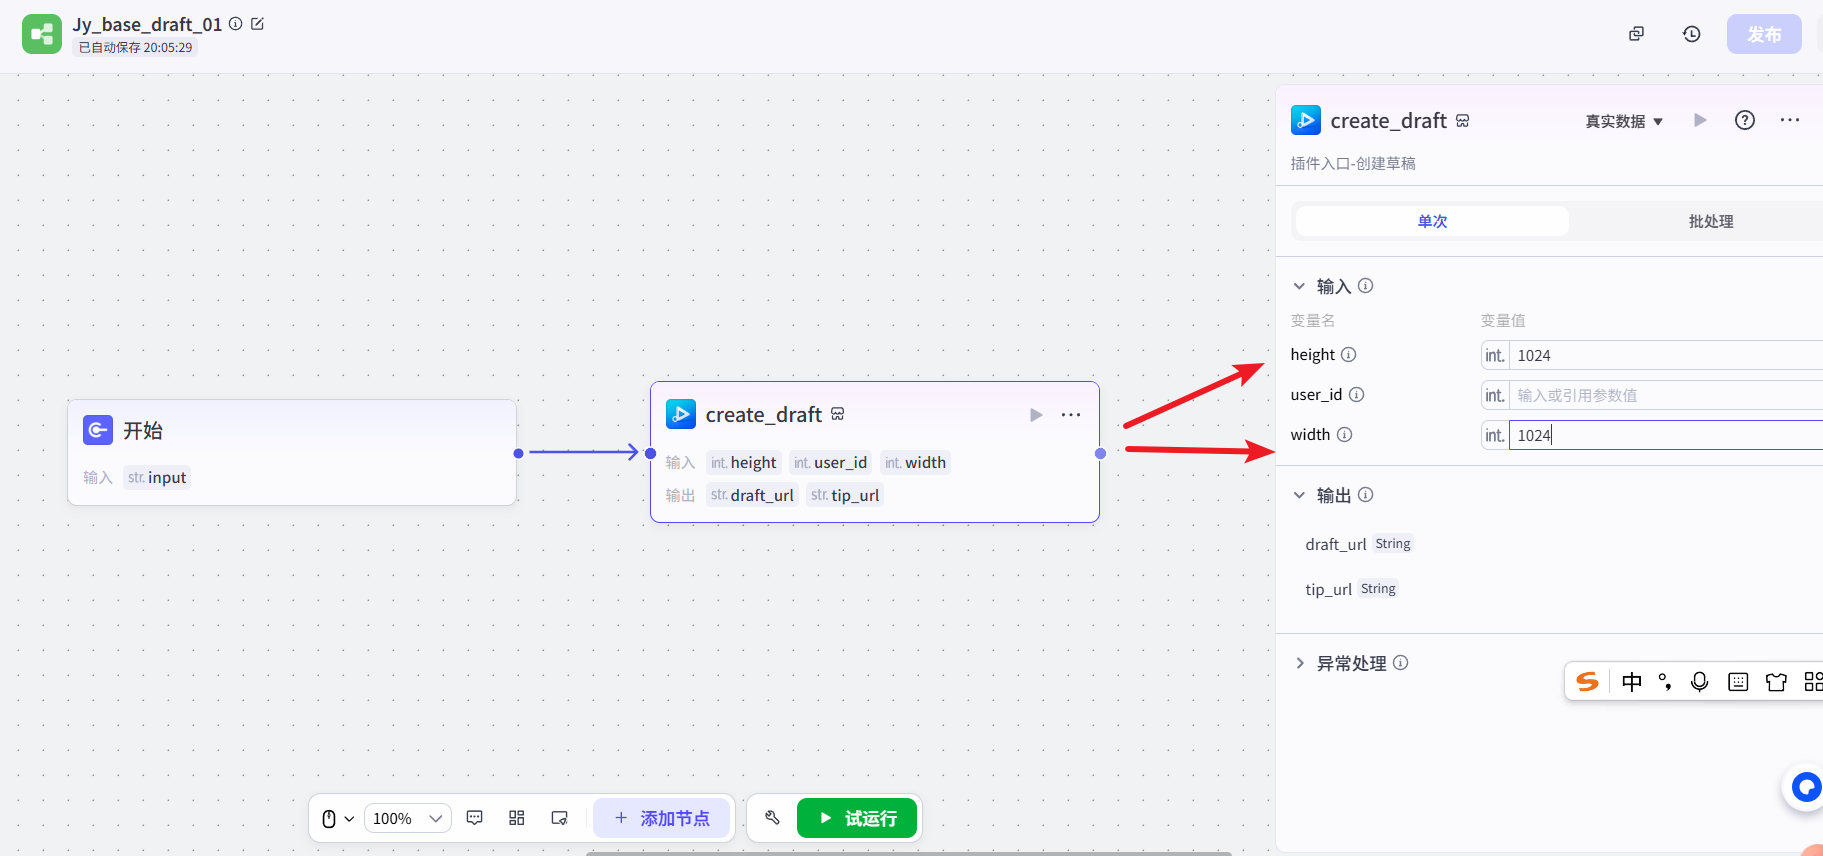Open the debug wrench tool
This screenshot has height=856, width=1823.
click(x=772, y=818)
